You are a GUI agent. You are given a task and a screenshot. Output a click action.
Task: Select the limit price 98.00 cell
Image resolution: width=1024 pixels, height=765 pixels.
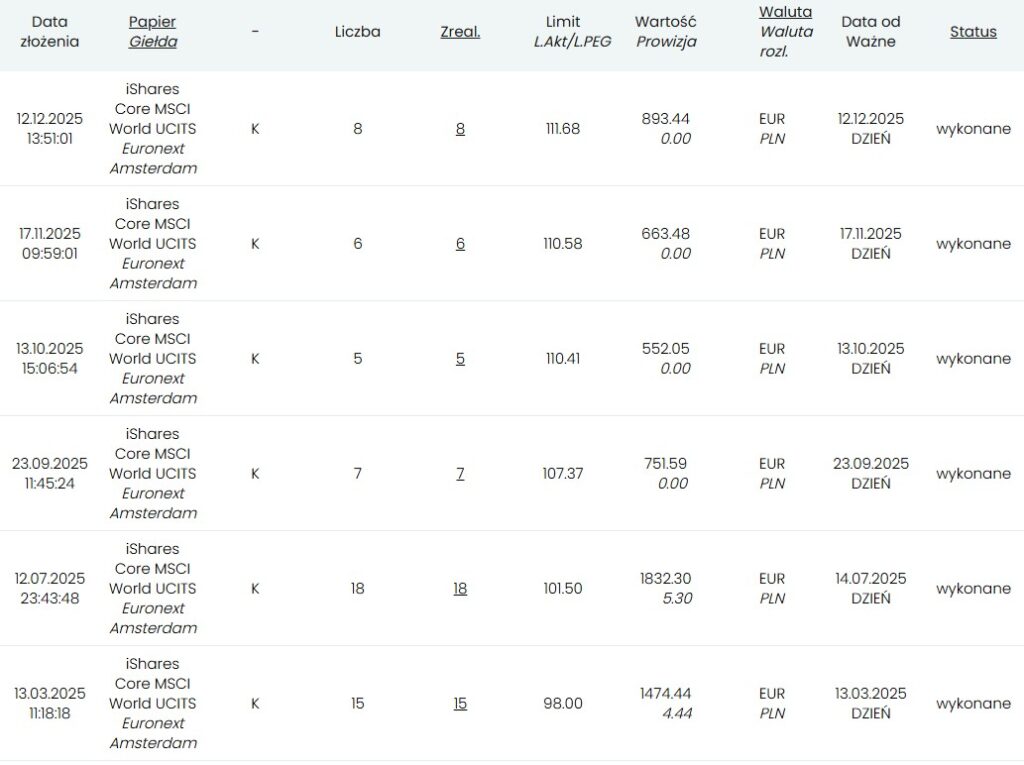pos(563,704)
